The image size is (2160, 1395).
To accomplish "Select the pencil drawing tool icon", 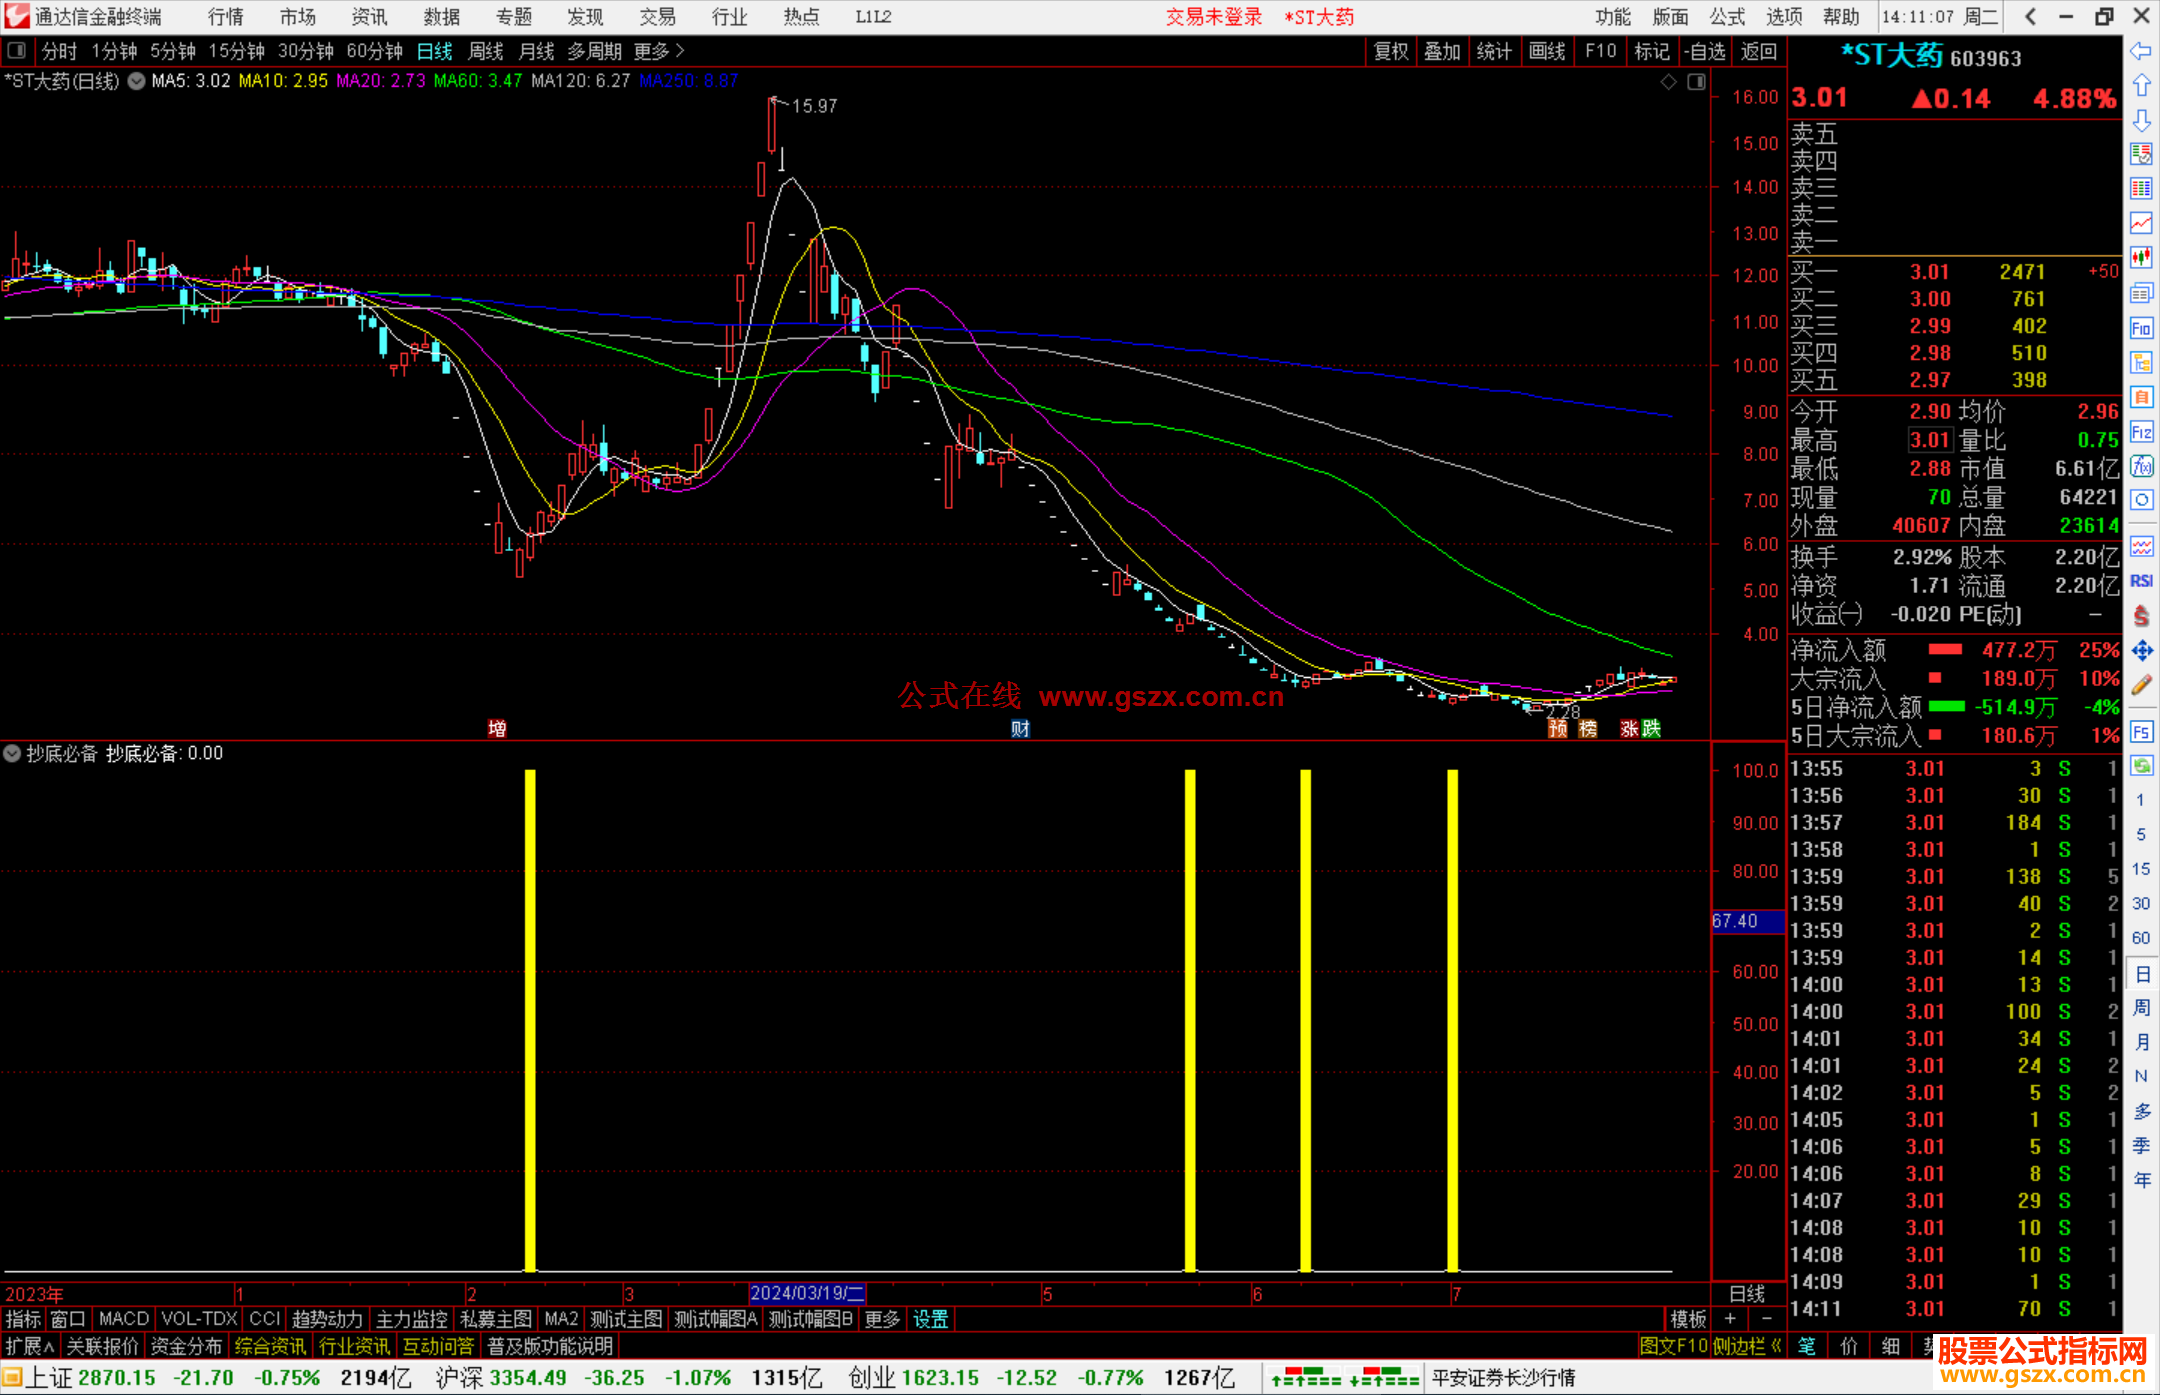I will pos(2141,685).
